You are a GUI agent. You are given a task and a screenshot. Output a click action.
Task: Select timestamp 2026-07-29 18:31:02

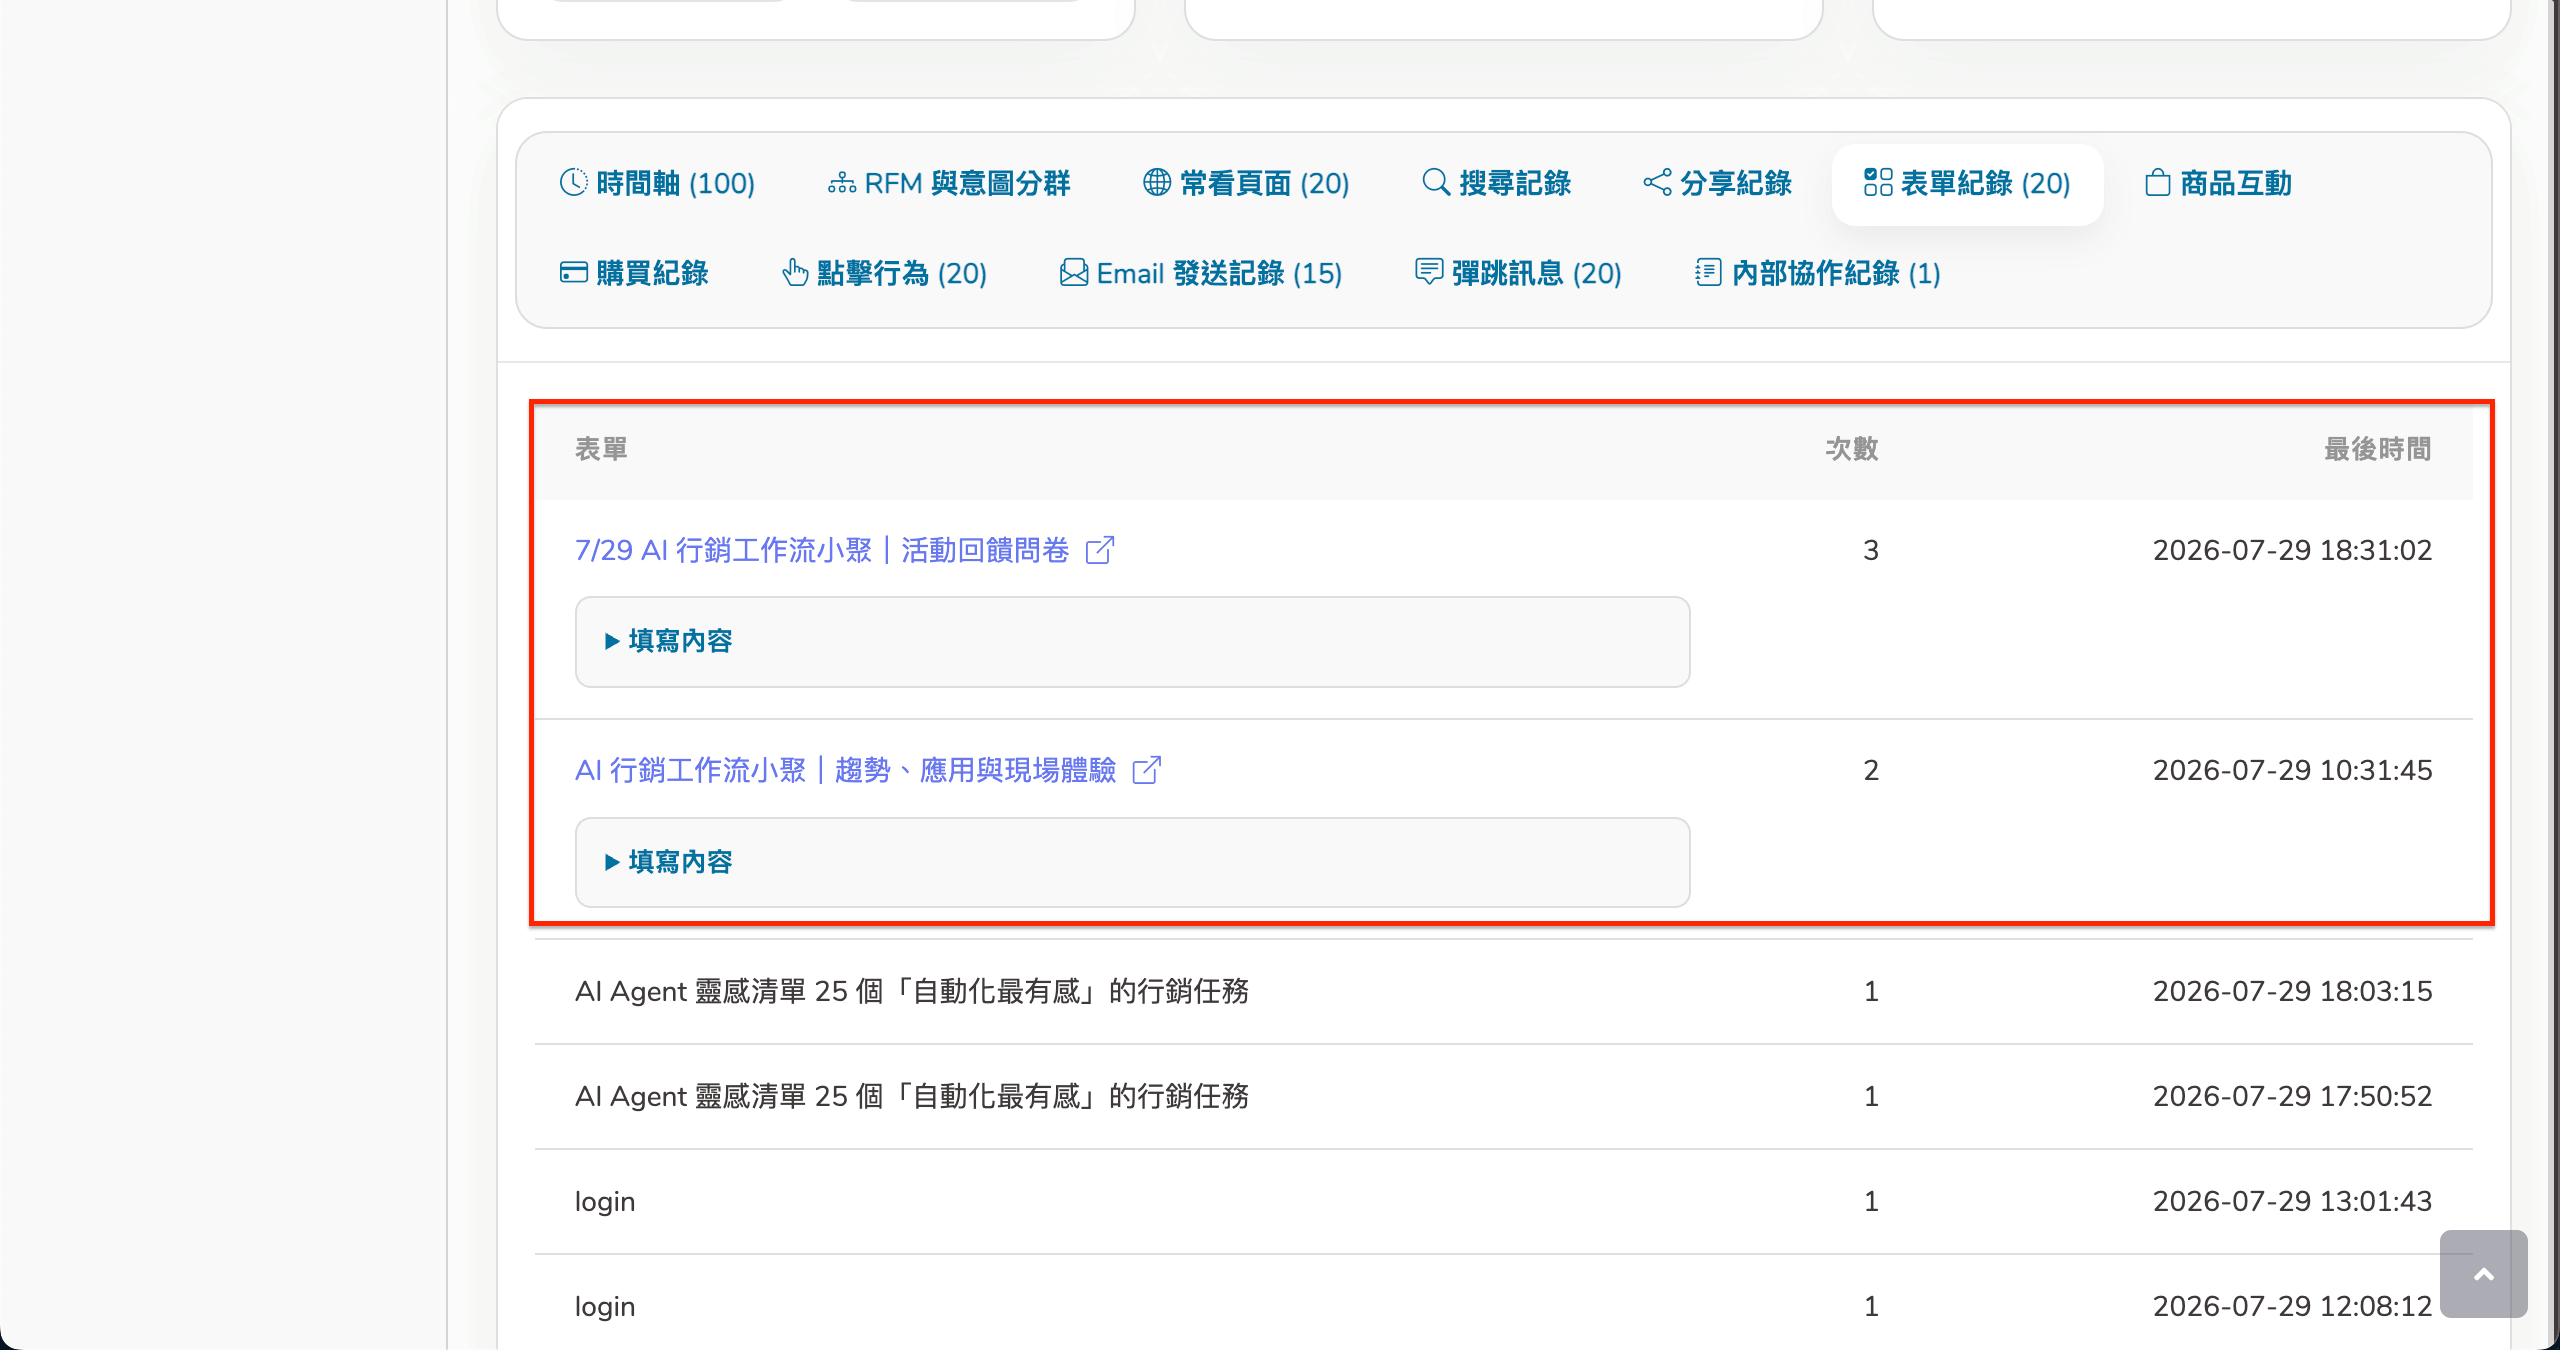pos(2292,550)
